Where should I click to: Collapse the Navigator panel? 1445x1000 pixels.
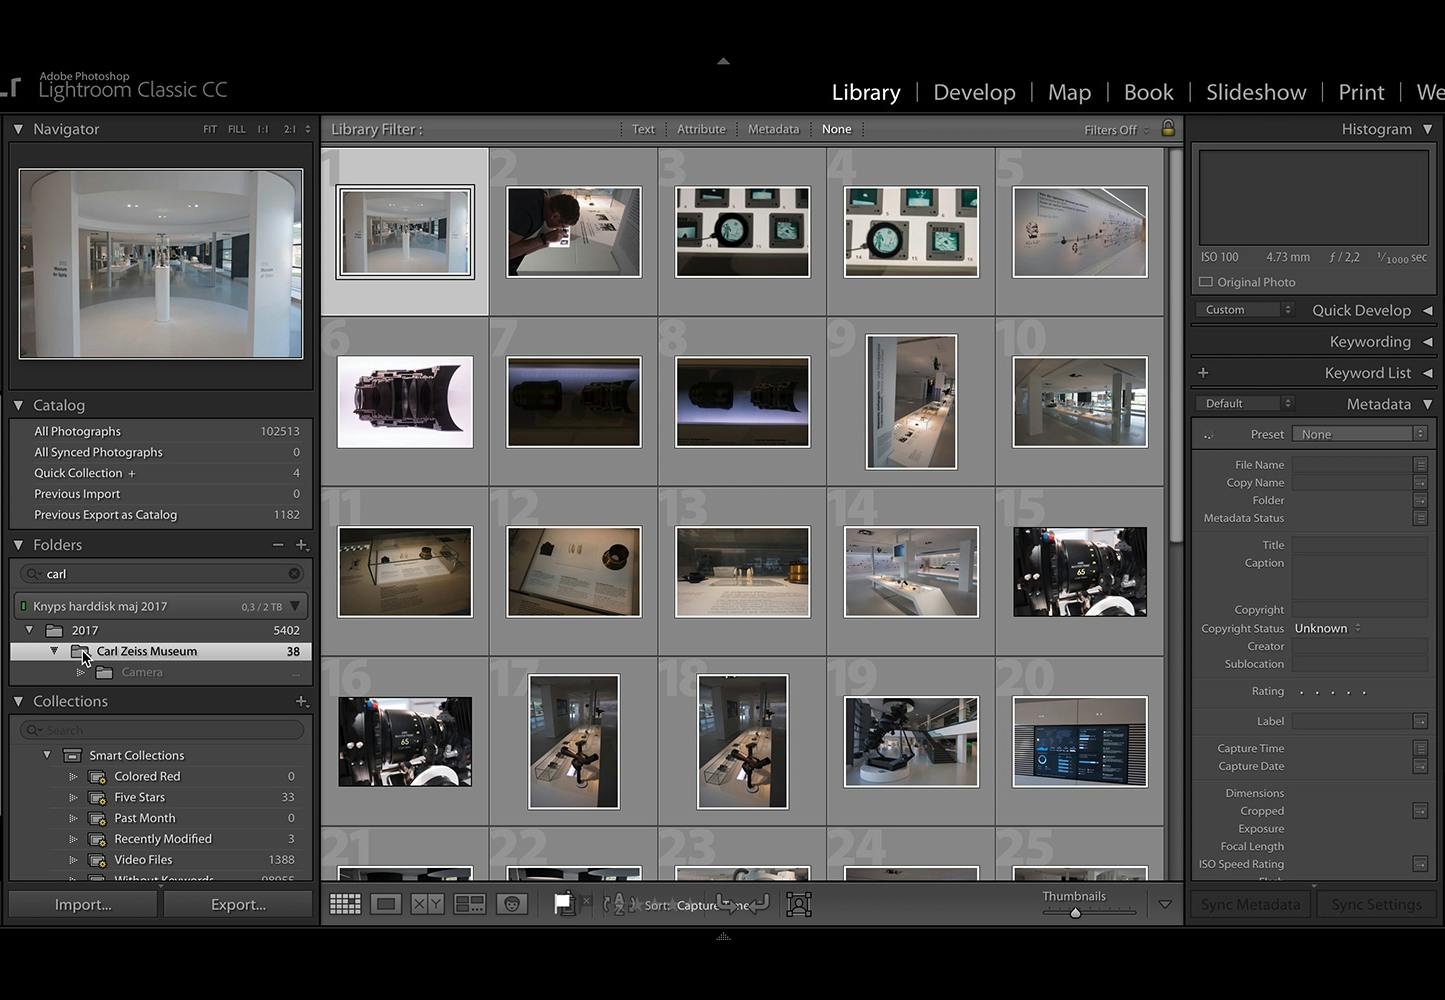(18, 129)
